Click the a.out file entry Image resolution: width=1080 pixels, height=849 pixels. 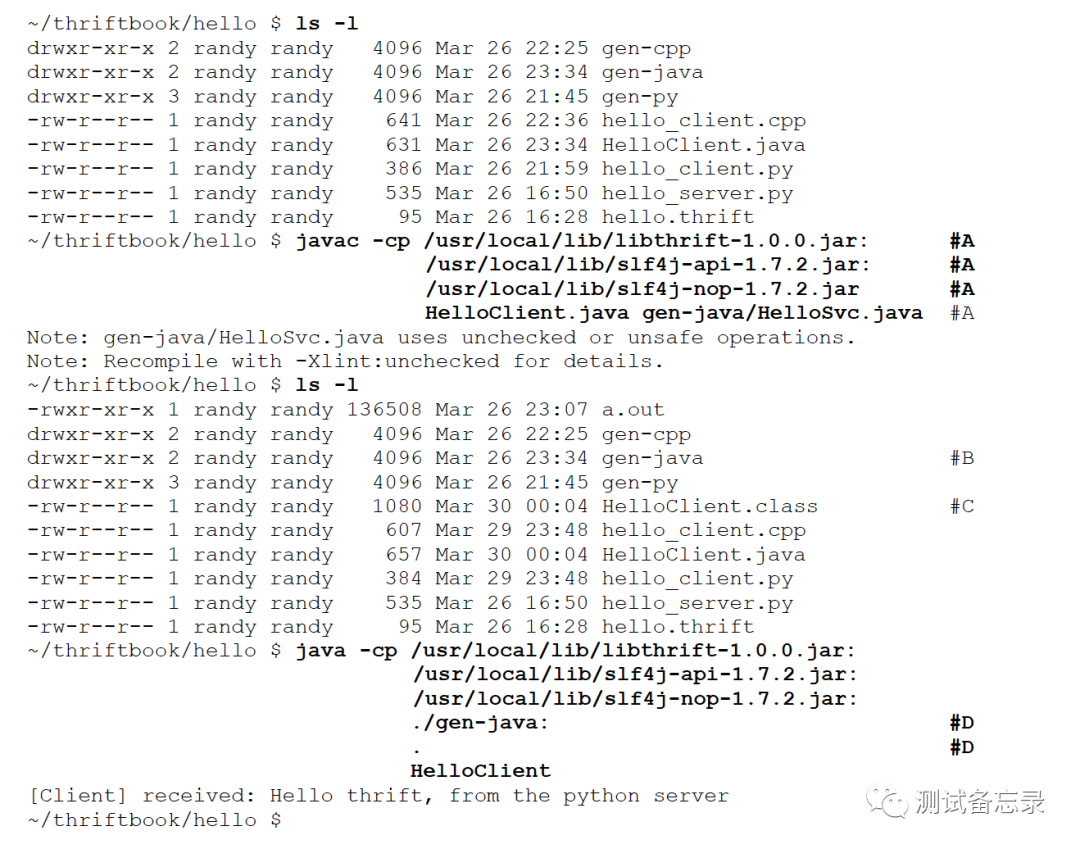[x=633, y=410]
